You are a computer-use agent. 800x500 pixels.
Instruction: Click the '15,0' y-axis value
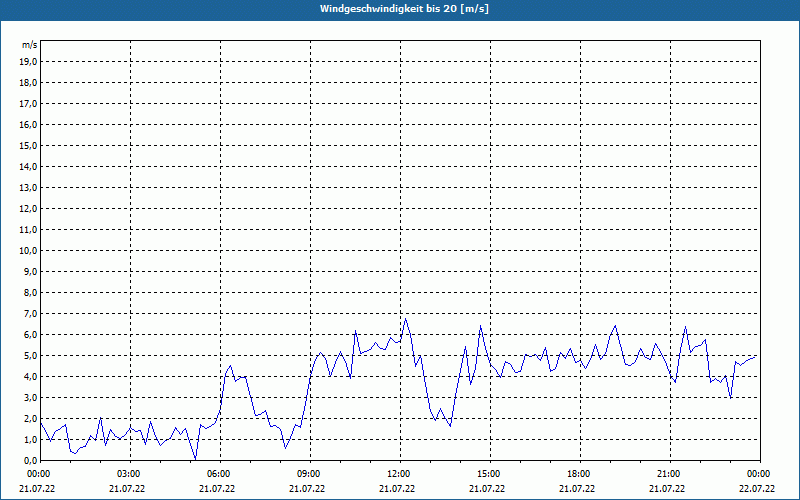tap(29, 145)
